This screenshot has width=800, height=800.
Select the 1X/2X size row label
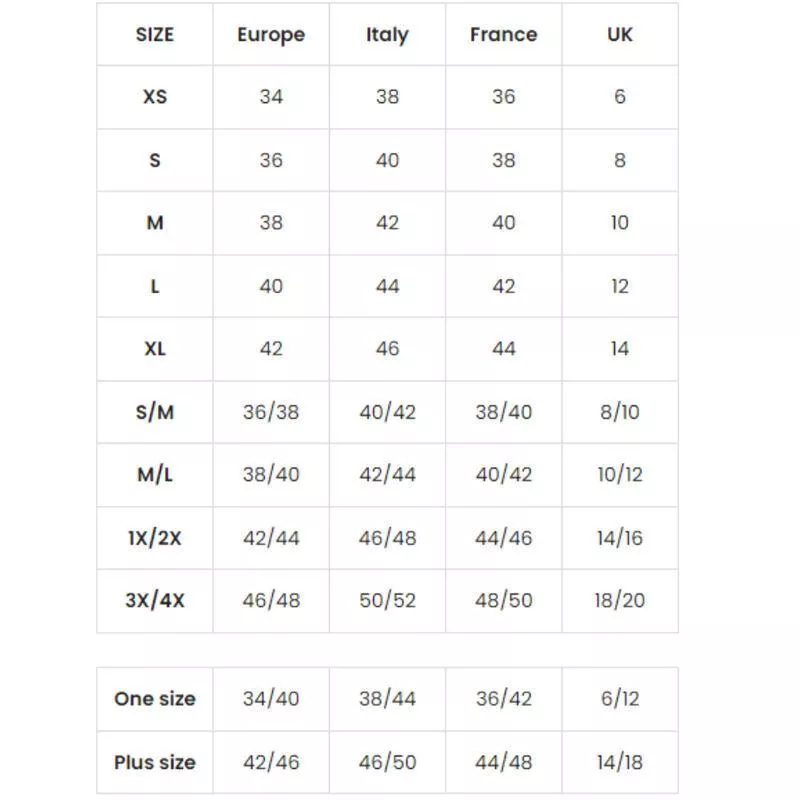(x=155, y=538)
